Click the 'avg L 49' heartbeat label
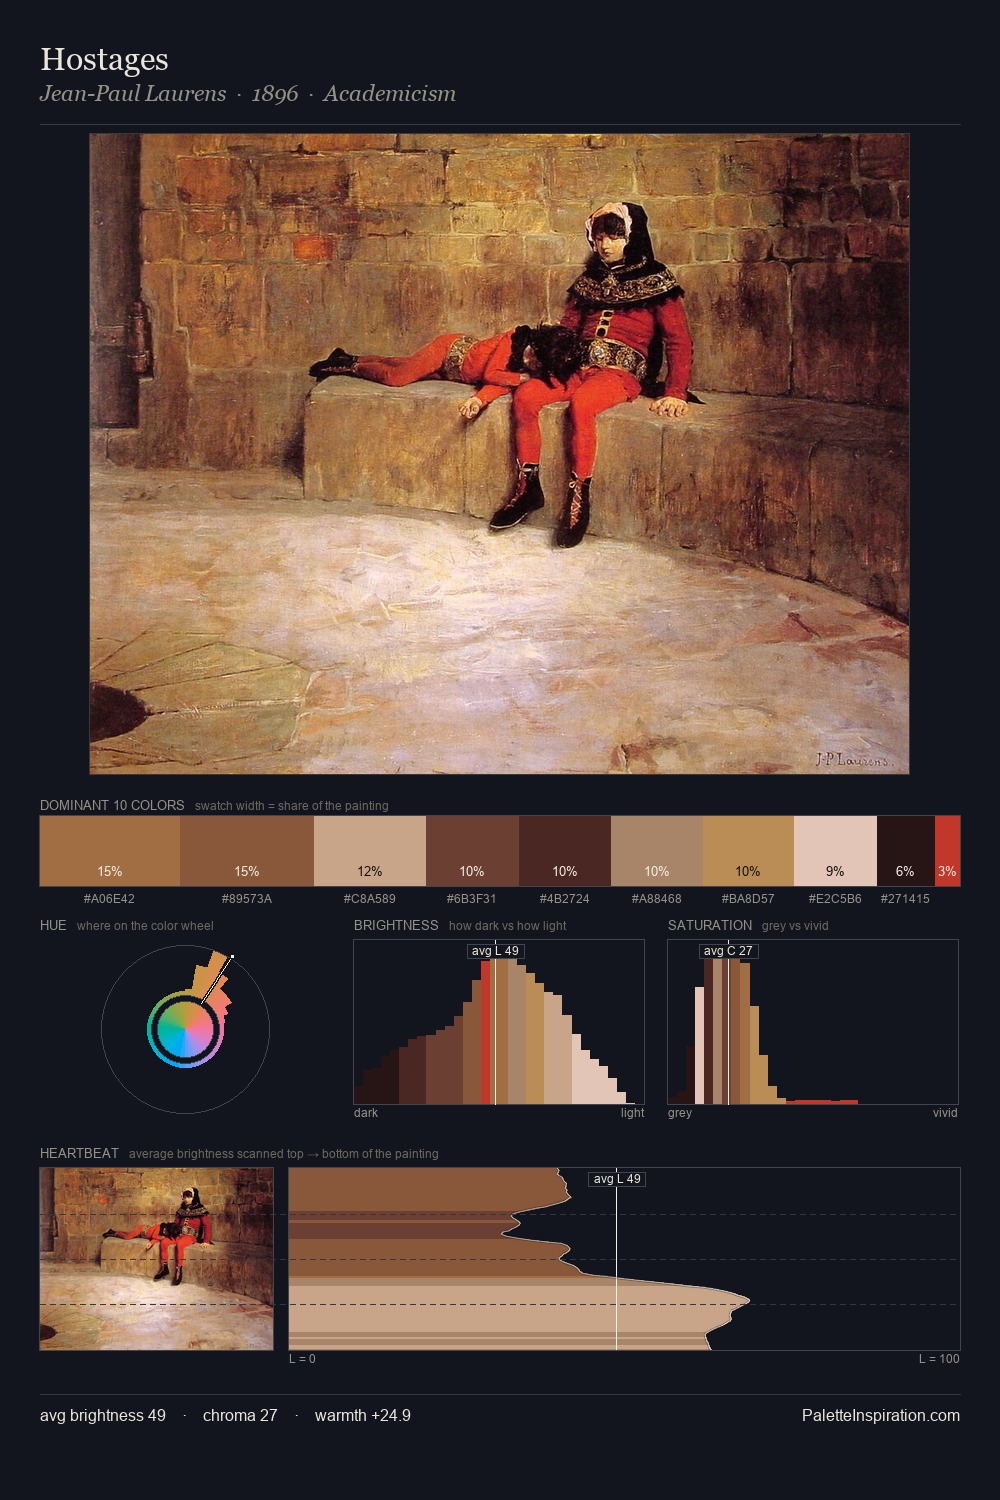This screenshot has width=1000, height=1500. click(617, 1179)
